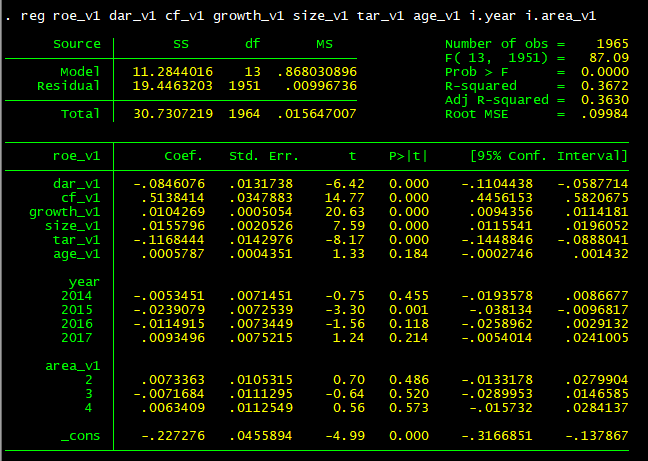The height and width of the screenshot is (461, 648).
Task: Click the 'Std. Err.' column header
Action: pos(264,156)
